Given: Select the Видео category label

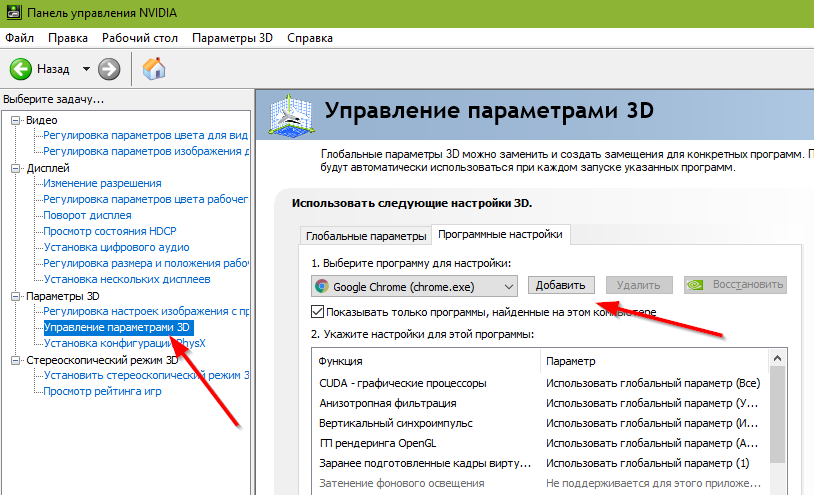Looking at the screenshot, I should click(42, 120).
